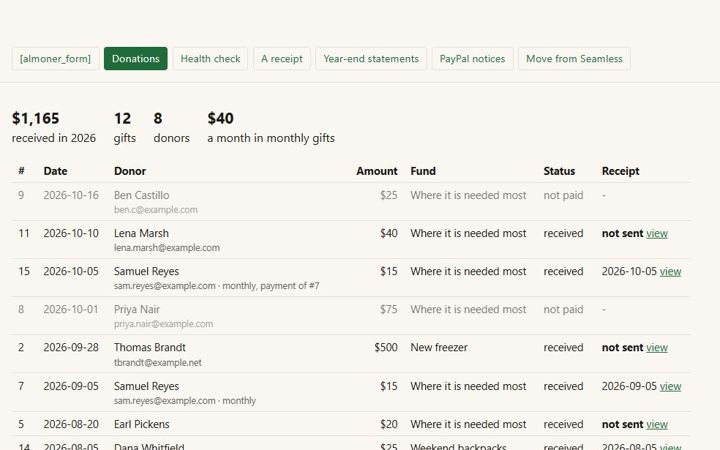View Lena Marsh's unsent receipt
This screenshot has width=720, height=450.
pos(657,233)
